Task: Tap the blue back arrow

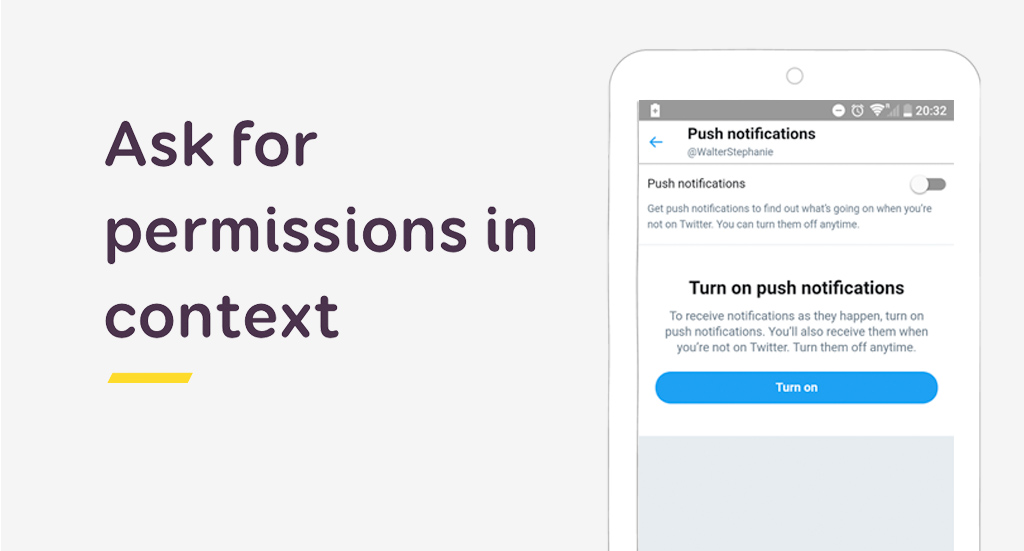Action: [656, 142]
